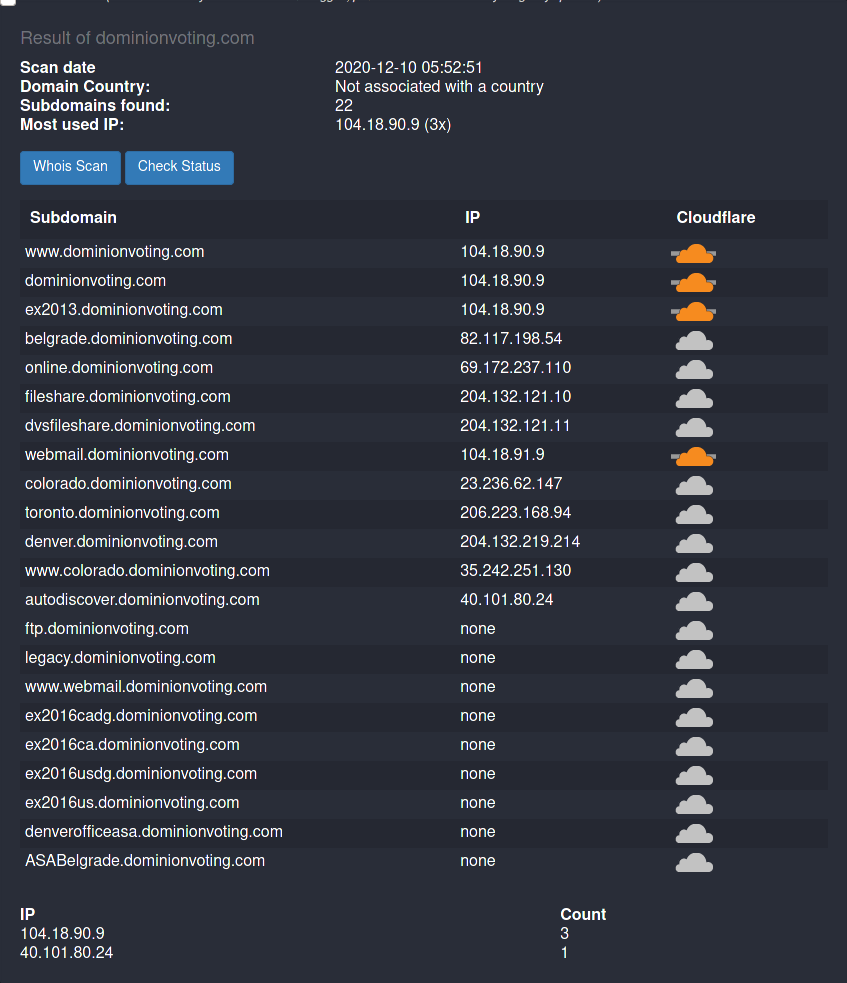The width and height of the screenshot is (847, 983).
Task: Click Cloudflare icon in the bare dominionvoting.com row
Action: (693, 282)
